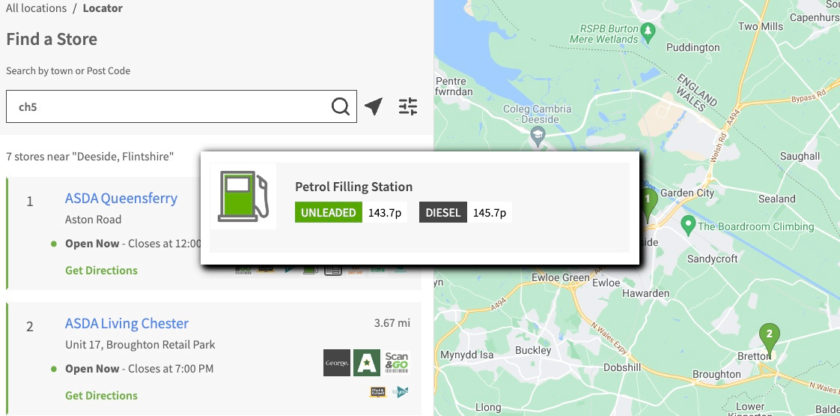Click the Buckley label on the map
This screenshot has width=840, height=416.
pyautogui.click(x=533, y=351)
